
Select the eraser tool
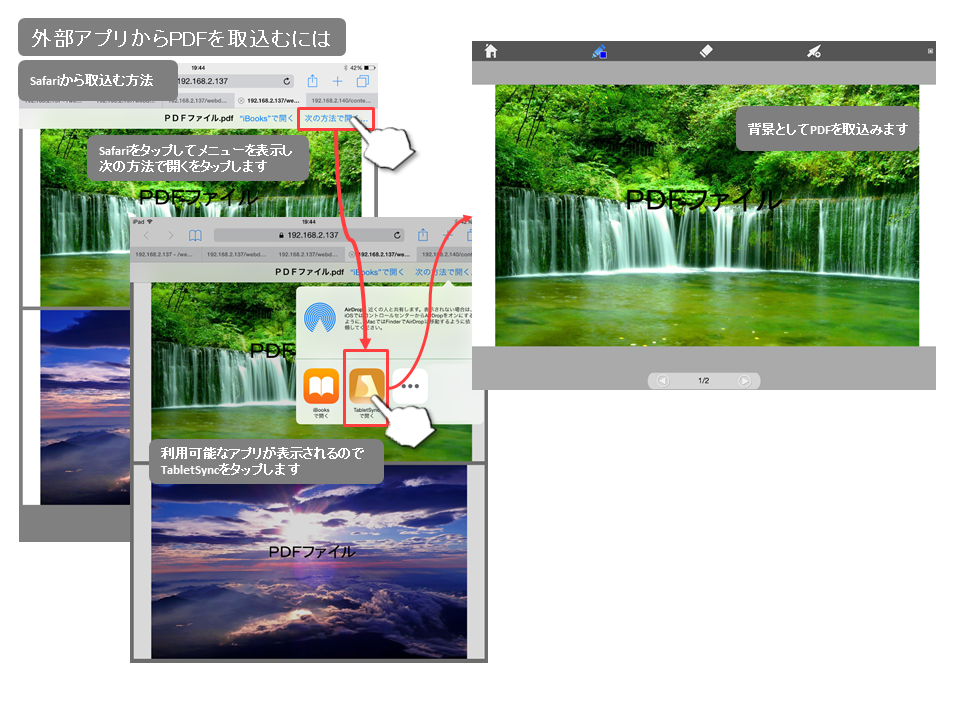[x=707, y=51]
